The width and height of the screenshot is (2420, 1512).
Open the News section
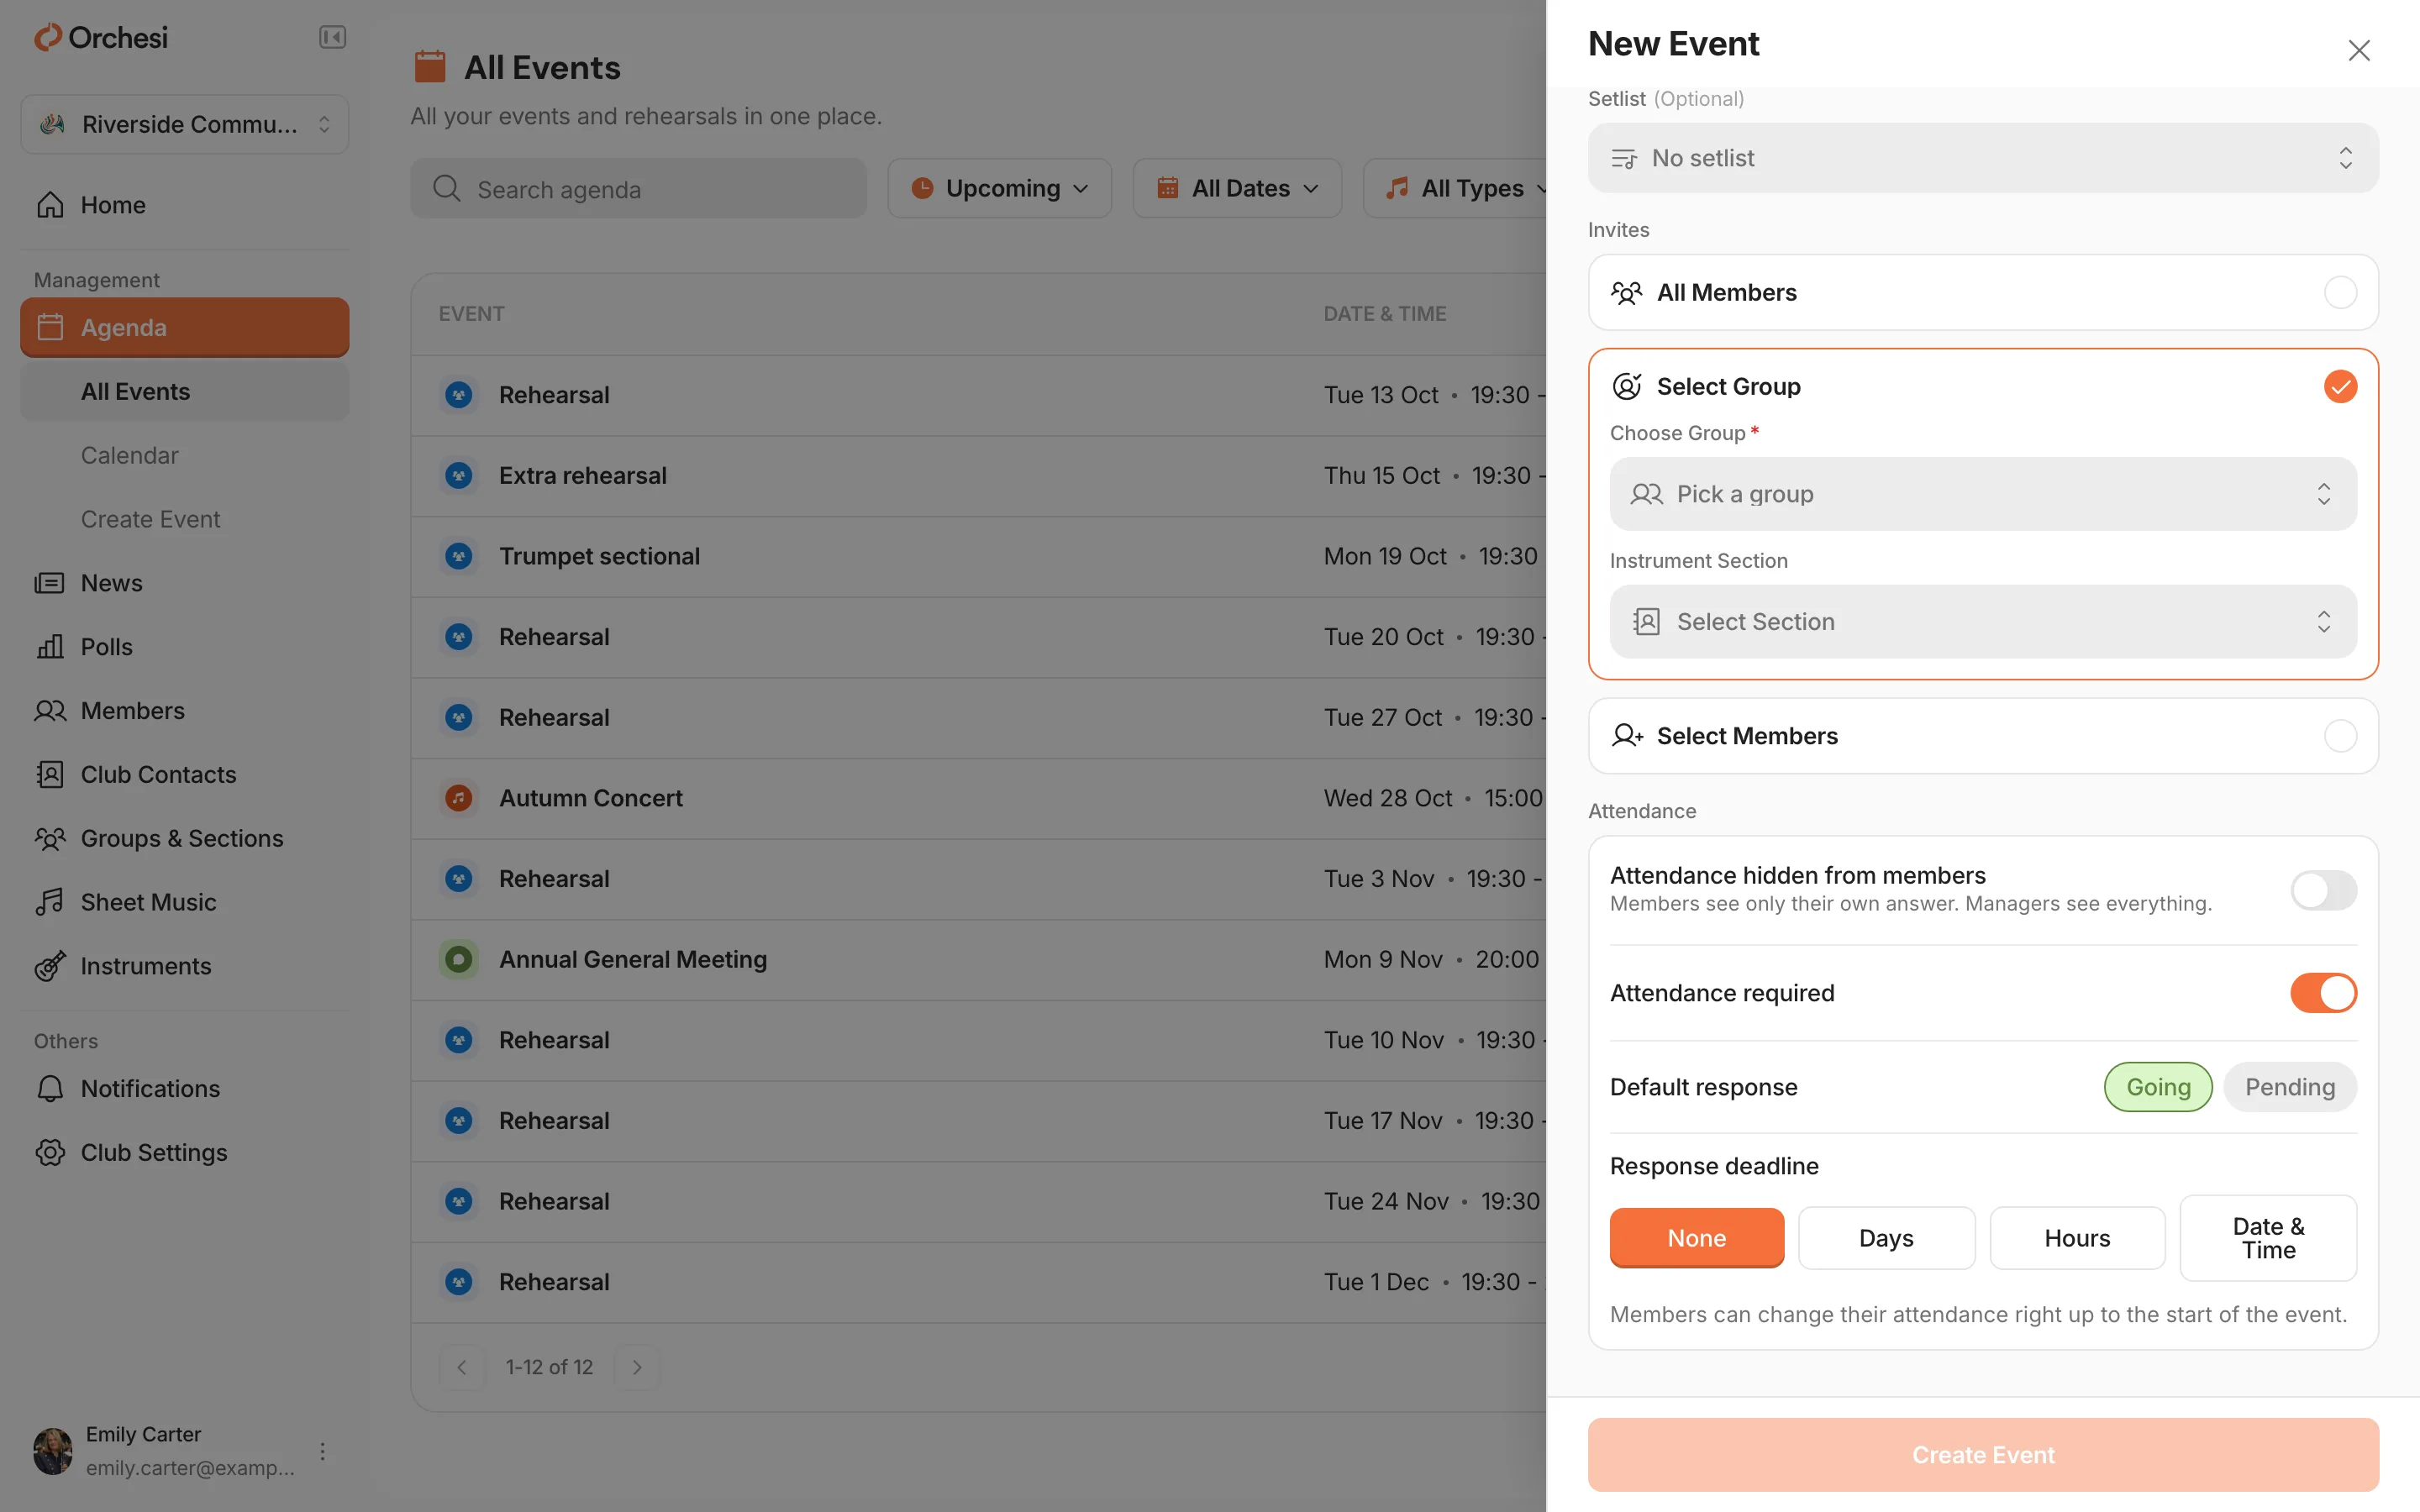coord(185,583)
